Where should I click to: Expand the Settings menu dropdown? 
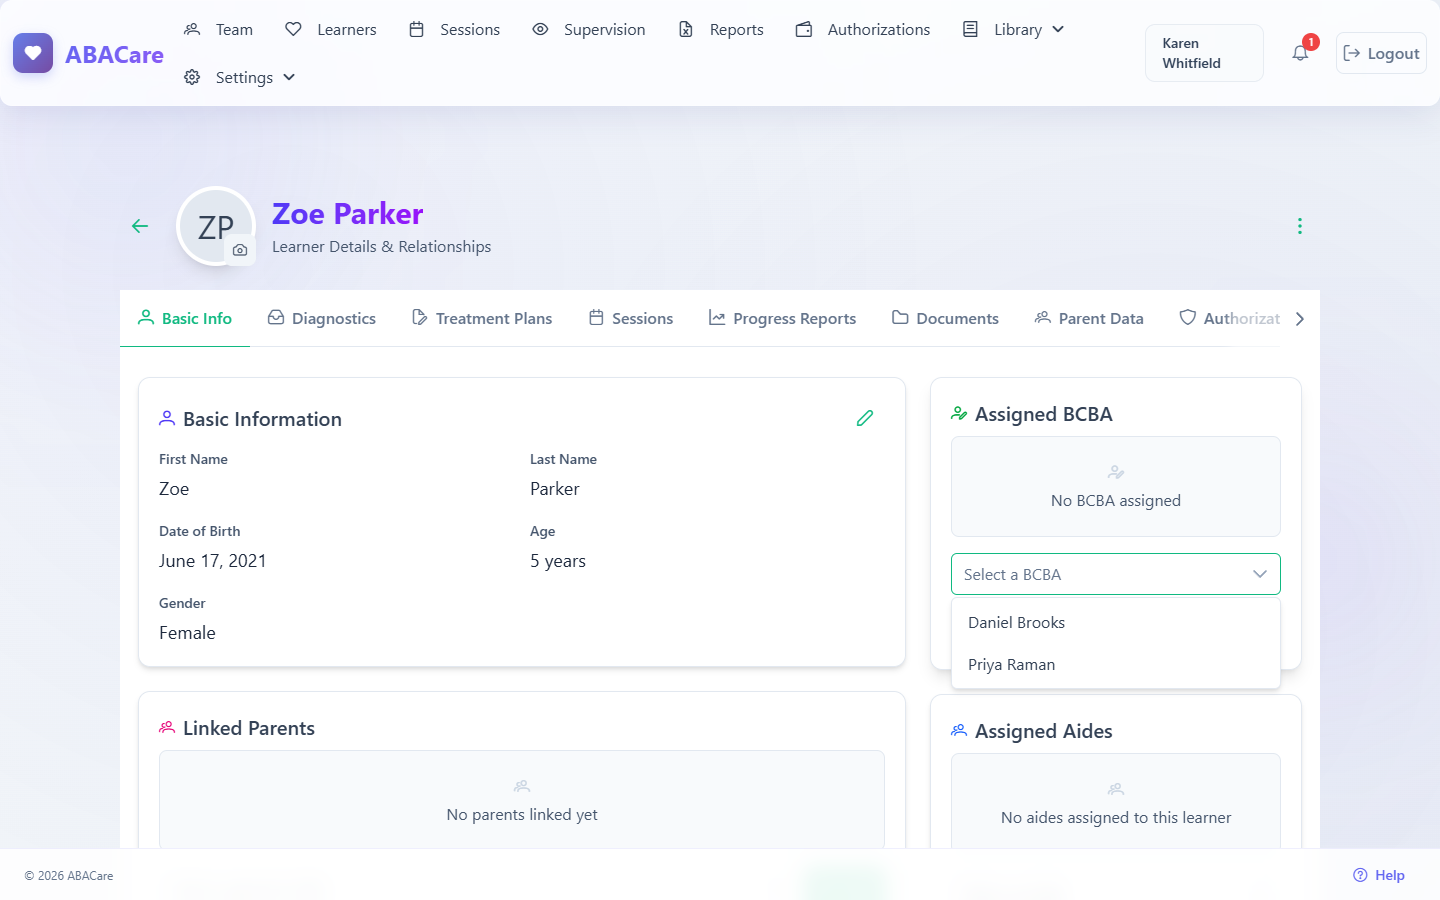tap(240, 77)
